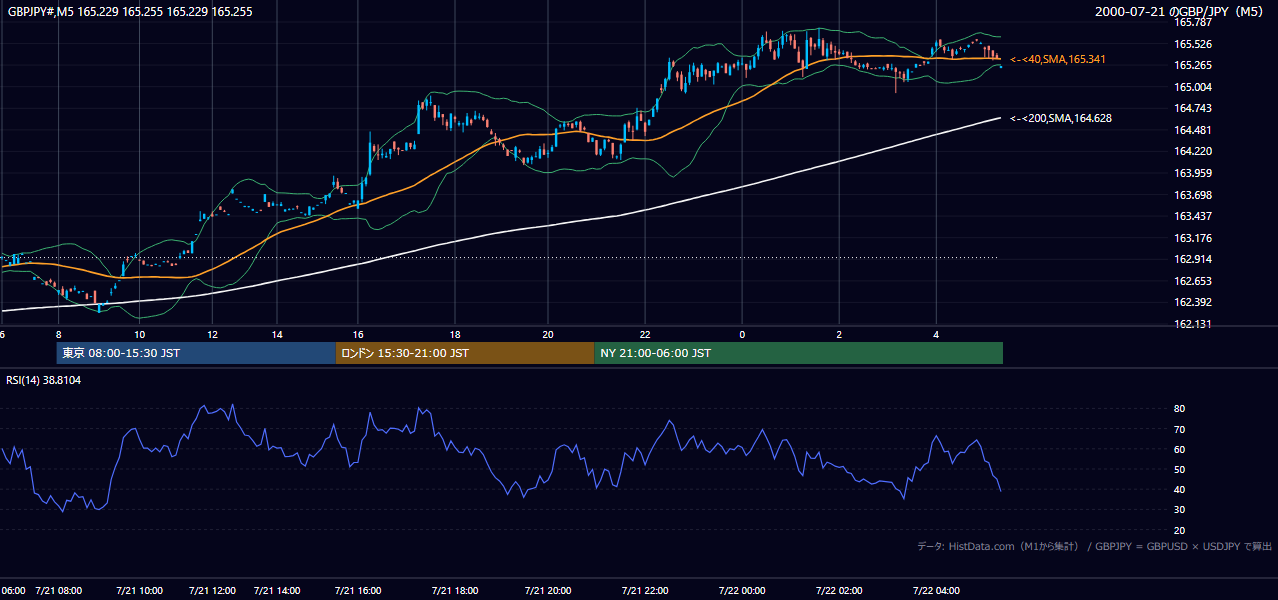
Task: Click price axis value 162.131
Action: click(1193, 324)
